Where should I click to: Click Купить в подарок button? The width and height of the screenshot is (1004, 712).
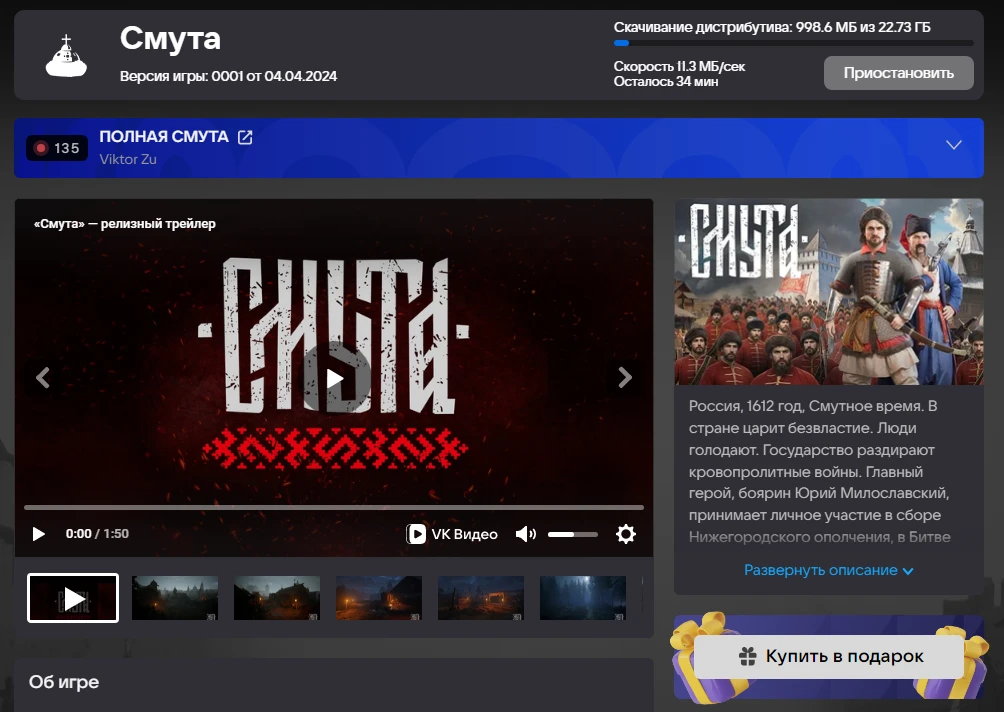(x=829, y=656)
